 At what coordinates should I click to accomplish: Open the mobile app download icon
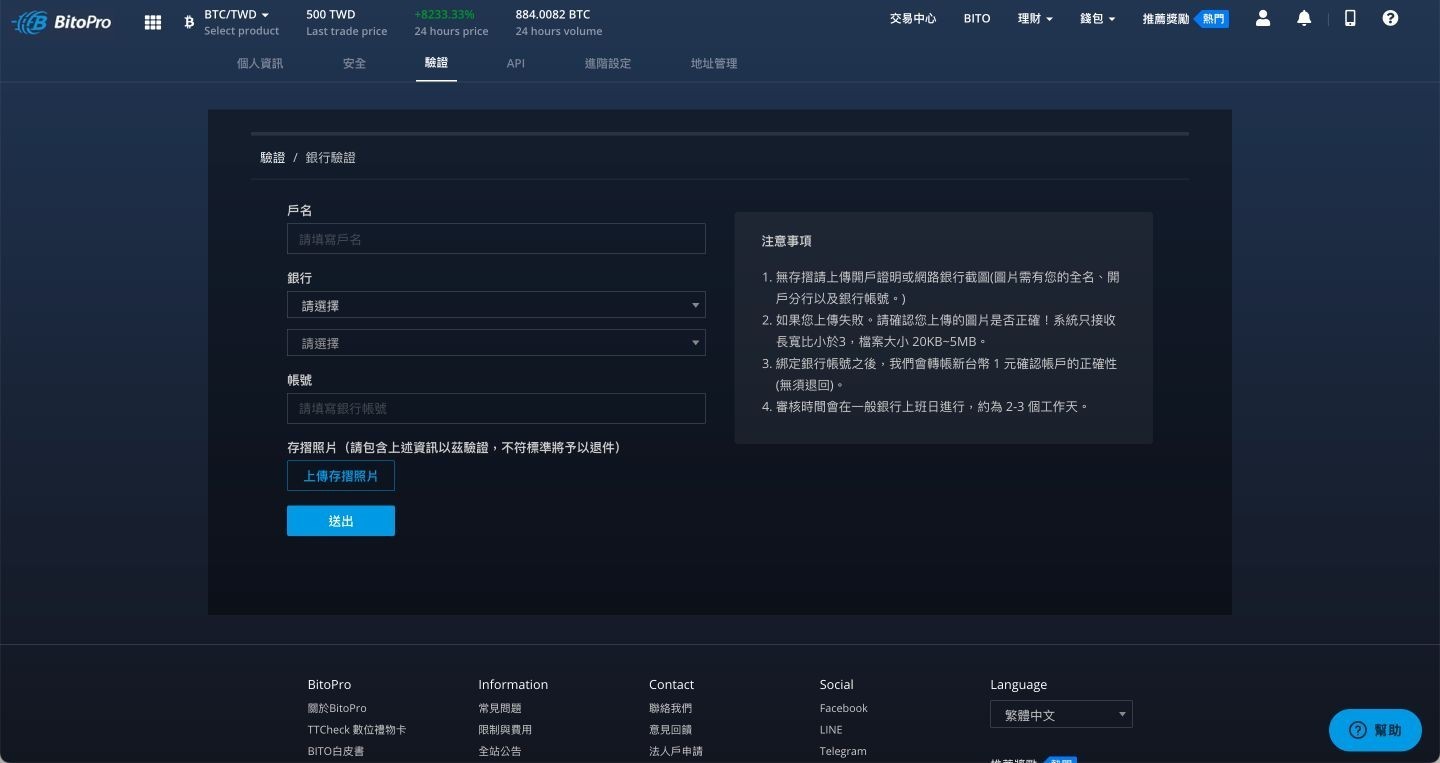(1349, 18)
